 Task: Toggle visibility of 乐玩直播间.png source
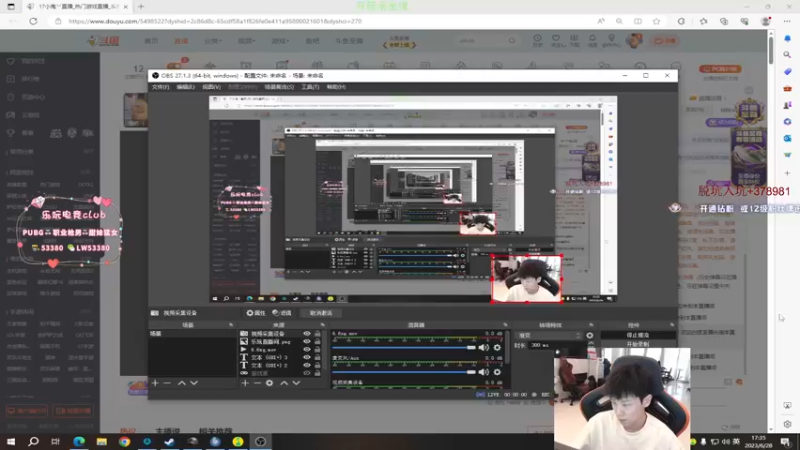coord(307,341)
